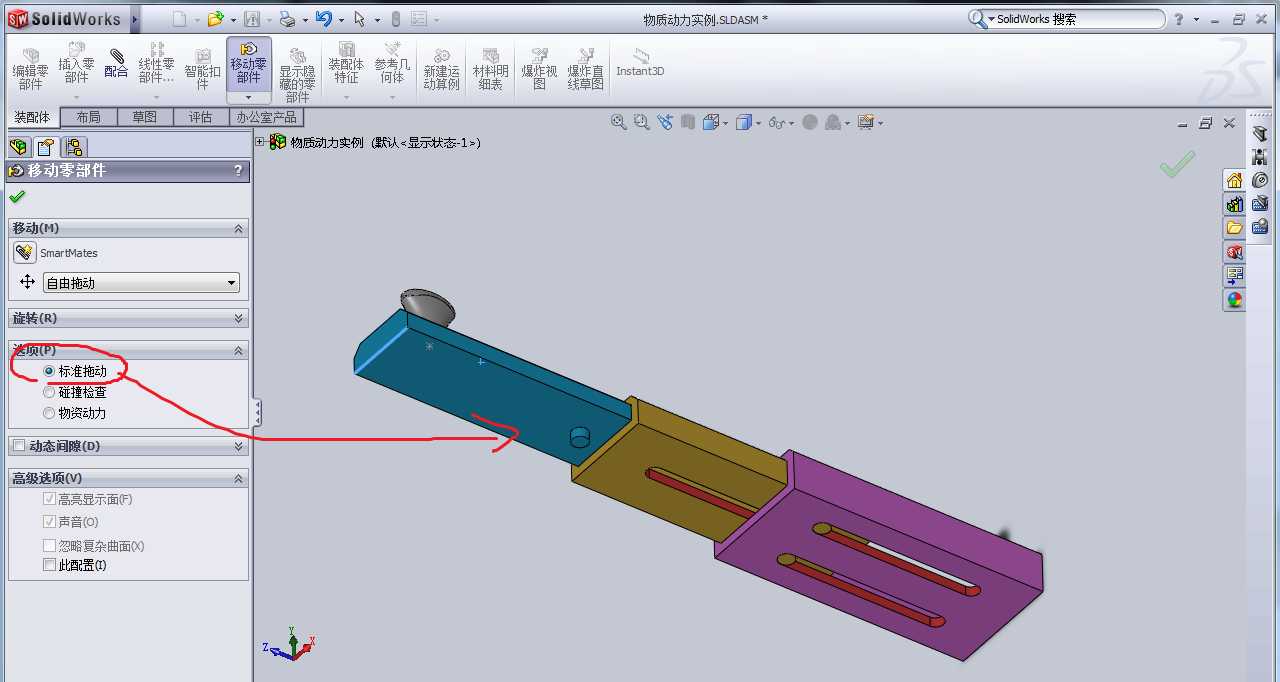Open dropdown arrow under Move Component button
The height and width of the screenshot is (682, 1280).
(249, 97)
